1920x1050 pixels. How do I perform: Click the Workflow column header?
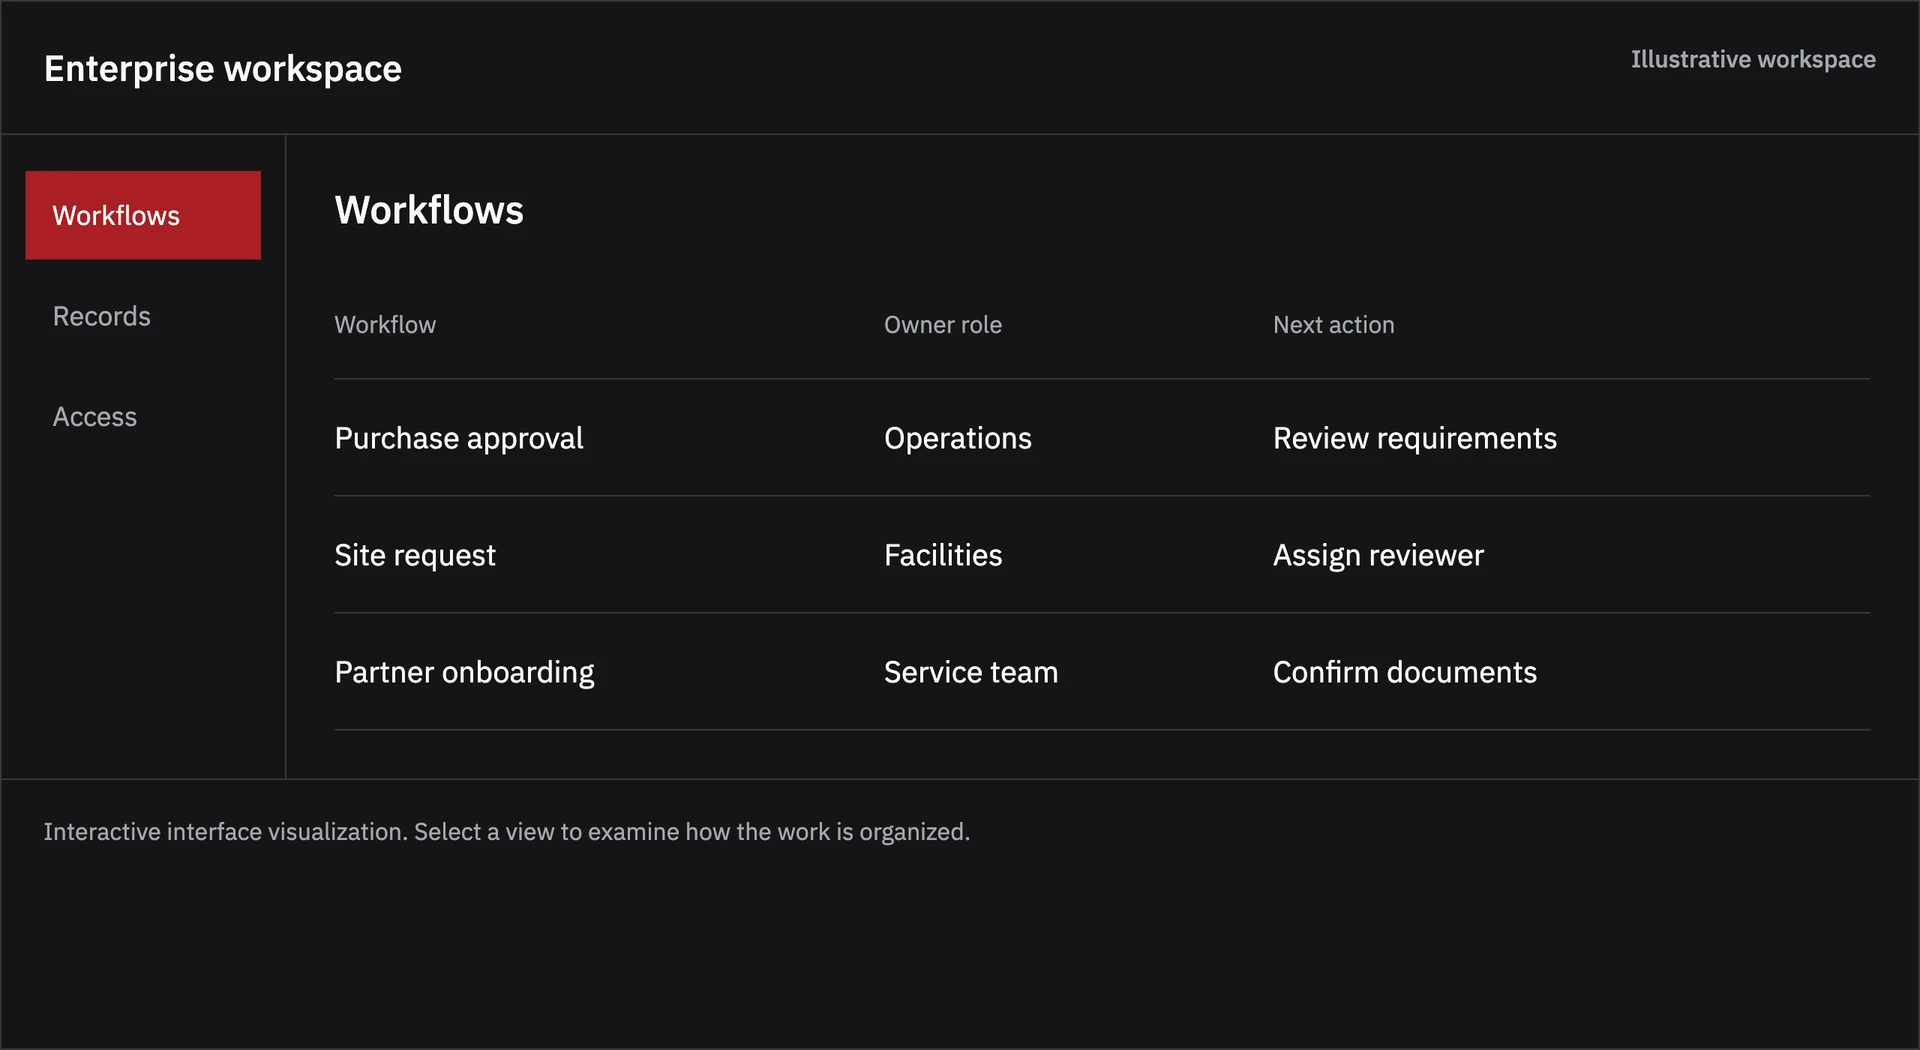click(385, 325)
